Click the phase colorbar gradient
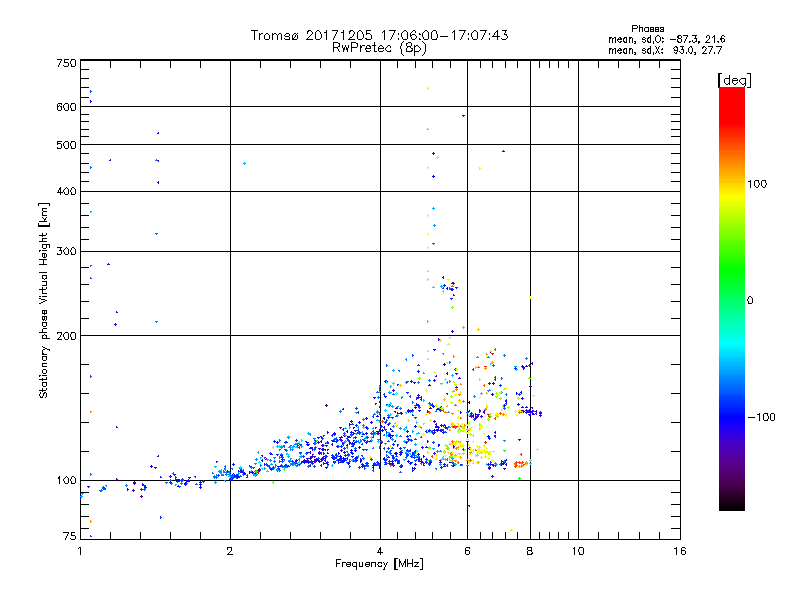 pyautogui.click(x=732, y=299)
